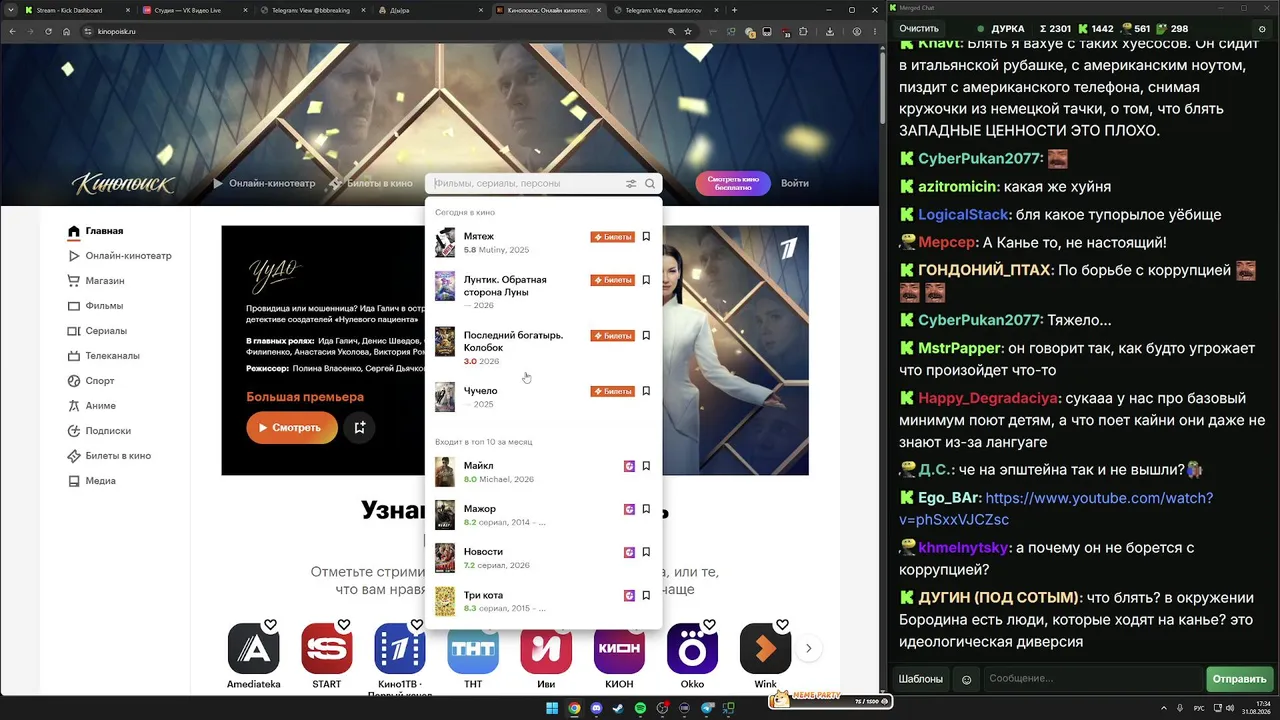1280x720 pixels.
Task: Open Магазин in the sidebar
Action: coord(96,281)
